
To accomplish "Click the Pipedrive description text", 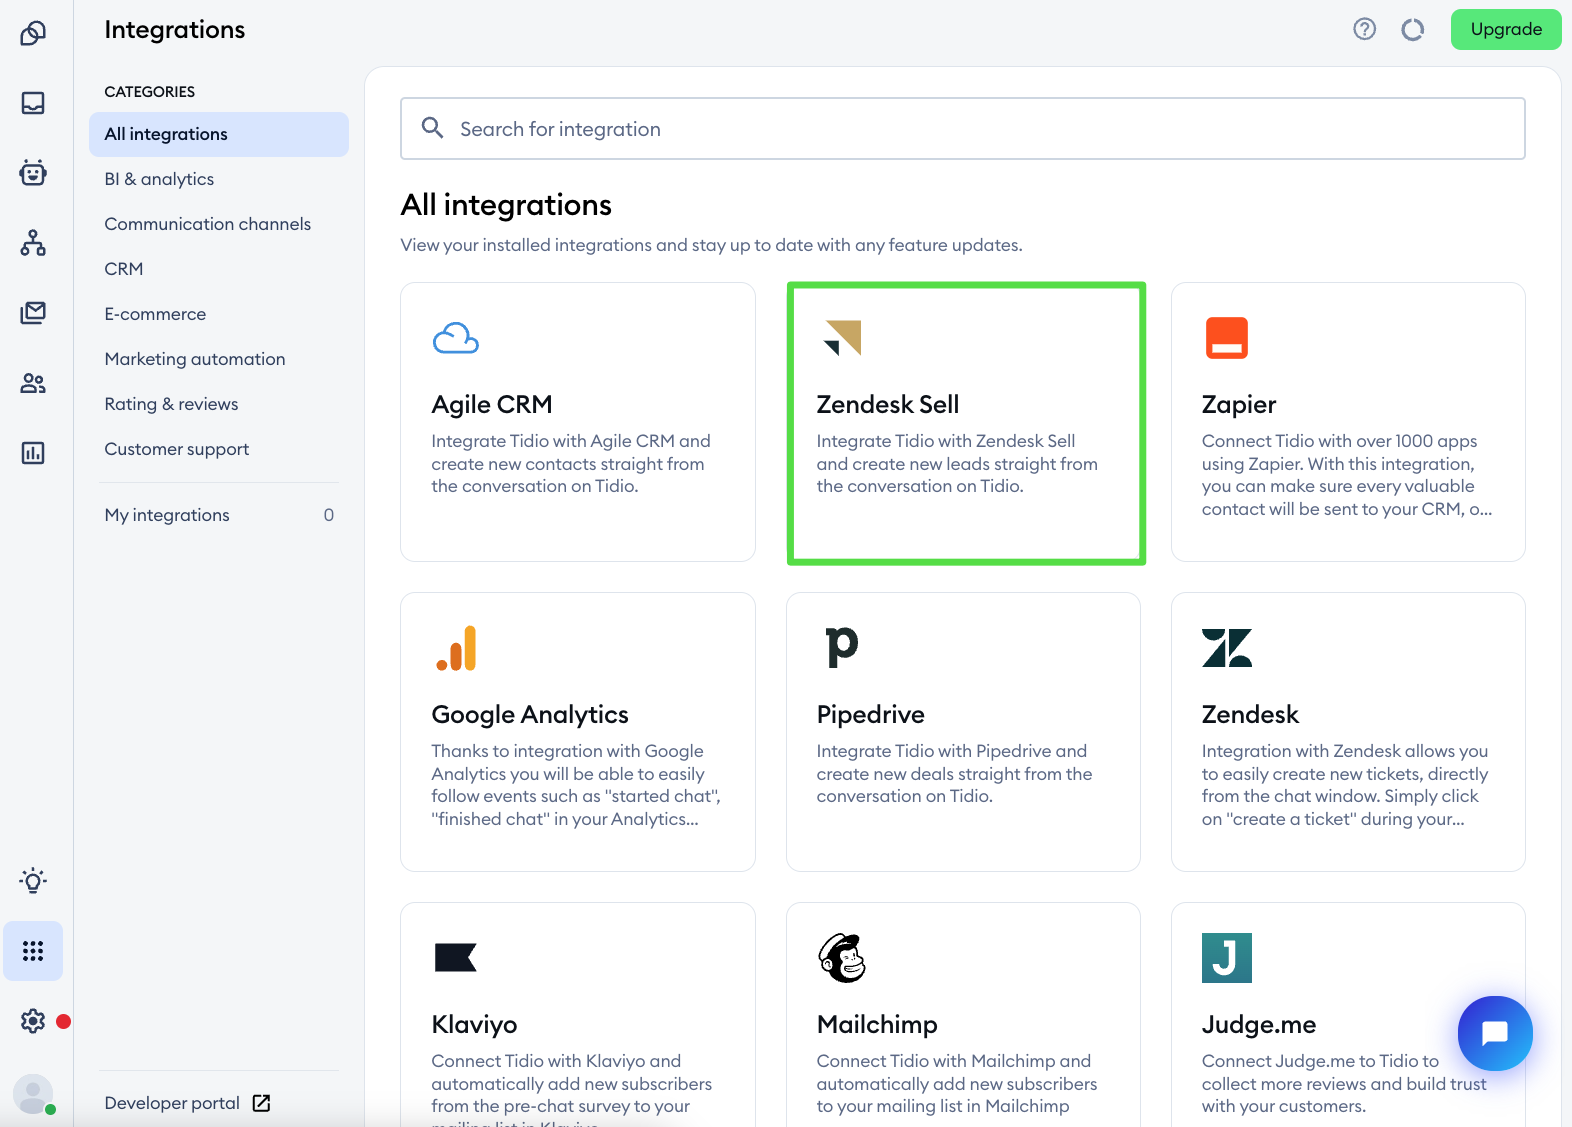I will [955, 773].
